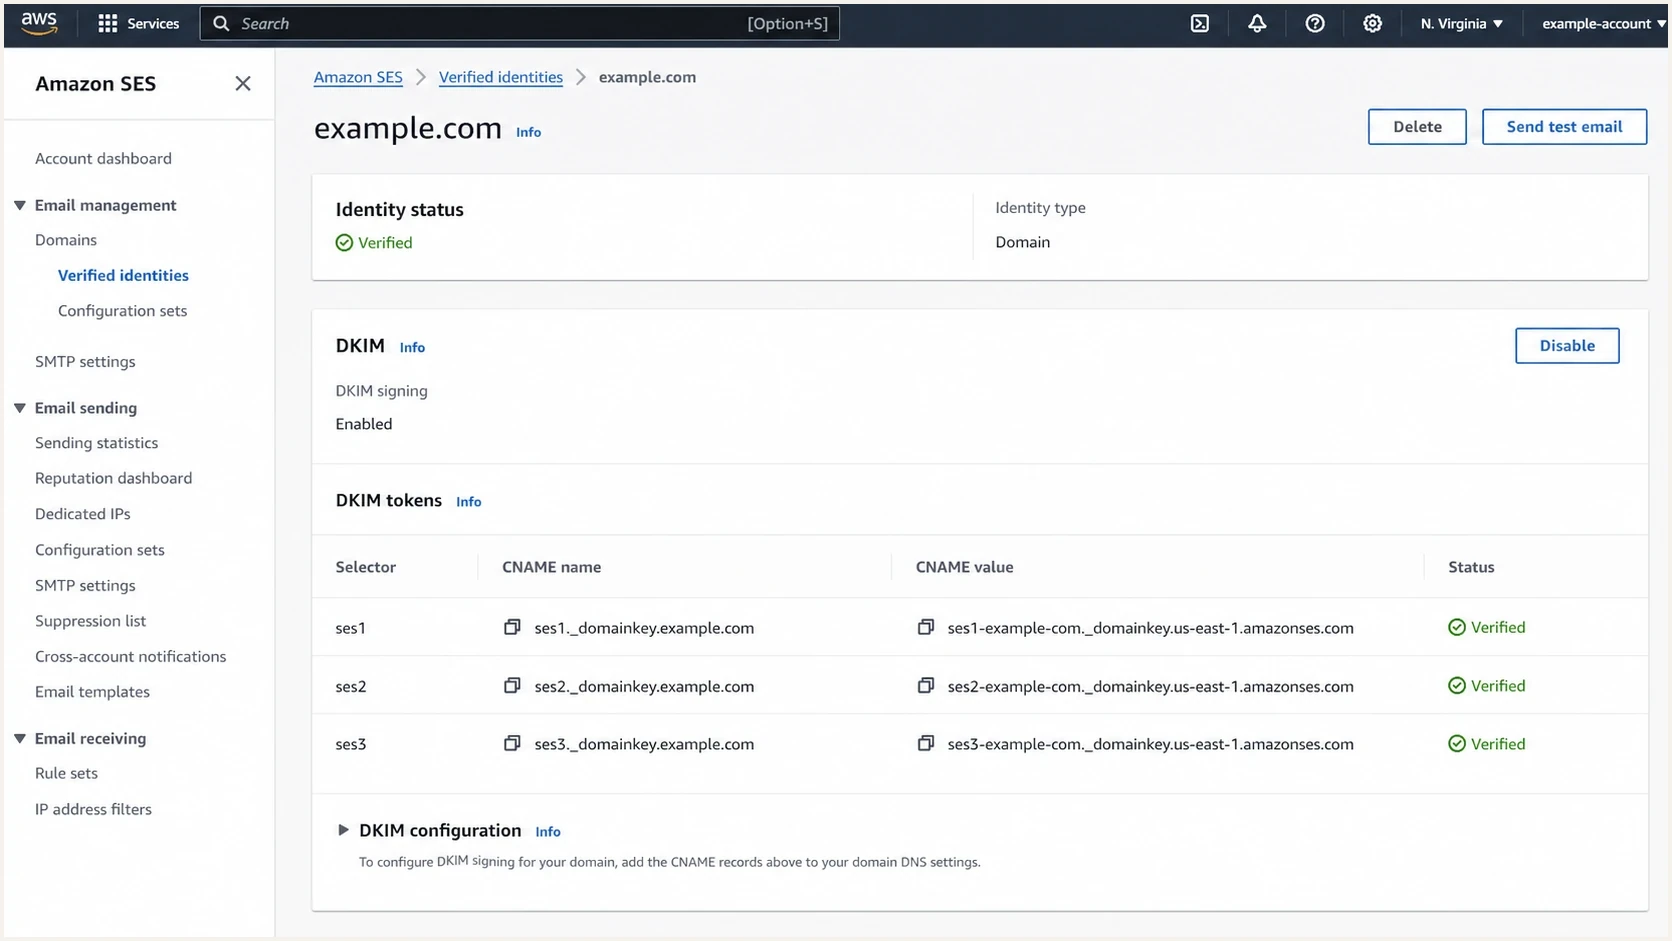Click the CNAME name column header
This screenshot has width=1672, height=941.
551,567
